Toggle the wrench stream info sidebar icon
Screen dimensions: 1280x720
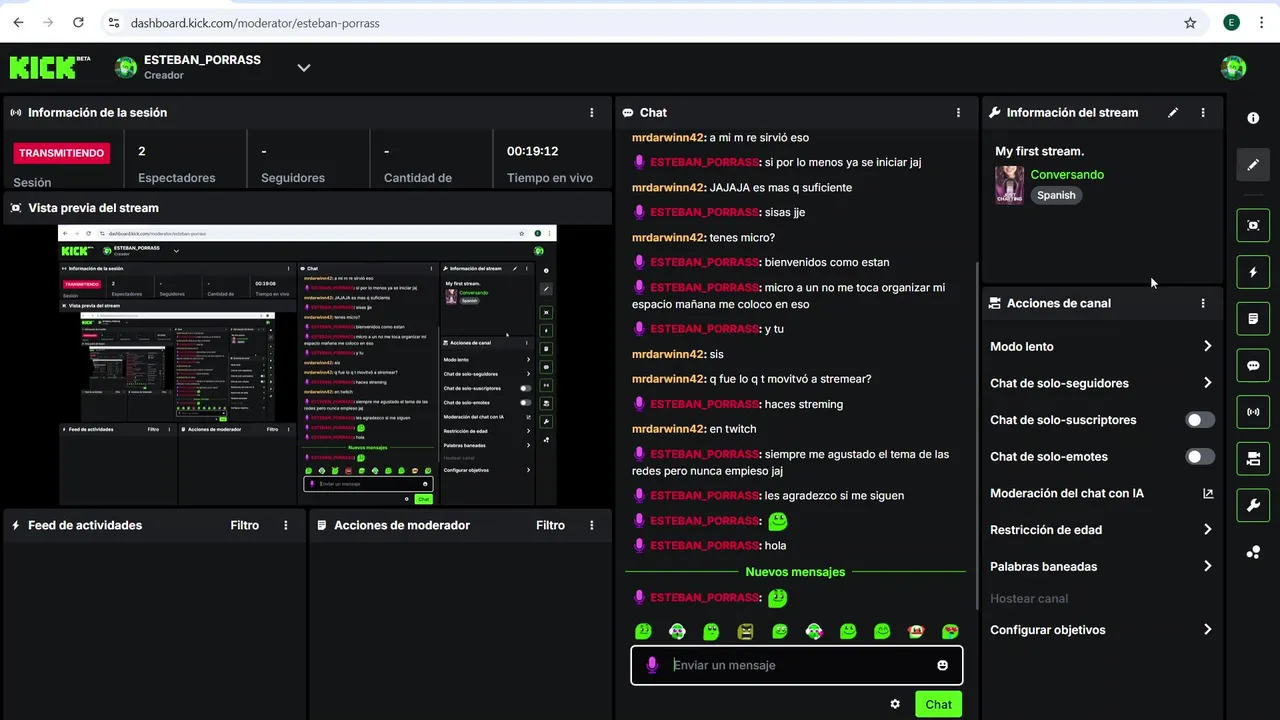(x=1253, y=505)
